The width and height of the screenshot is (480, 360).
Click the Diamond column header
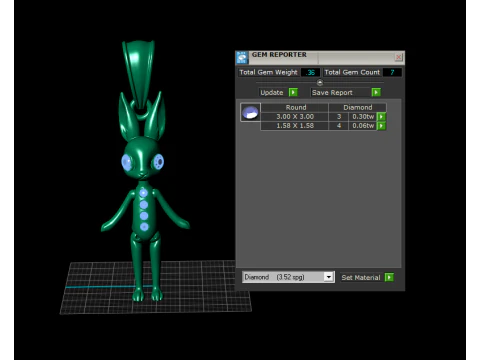358,107
